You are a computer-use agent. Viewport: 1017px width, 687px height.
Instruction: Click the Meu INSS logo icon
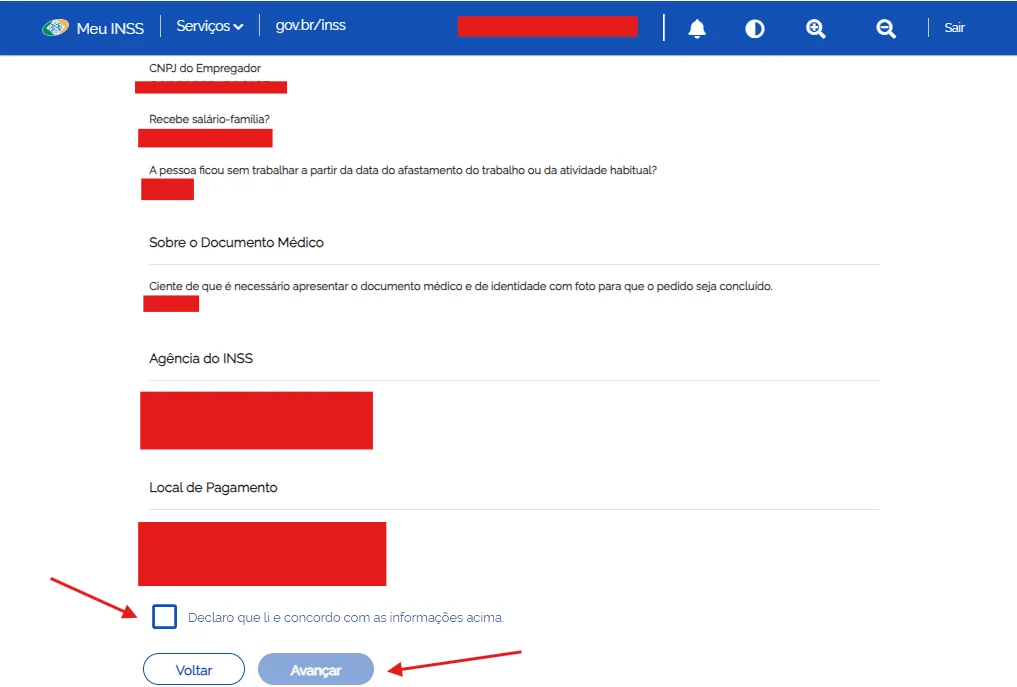(x=55, y=28)
